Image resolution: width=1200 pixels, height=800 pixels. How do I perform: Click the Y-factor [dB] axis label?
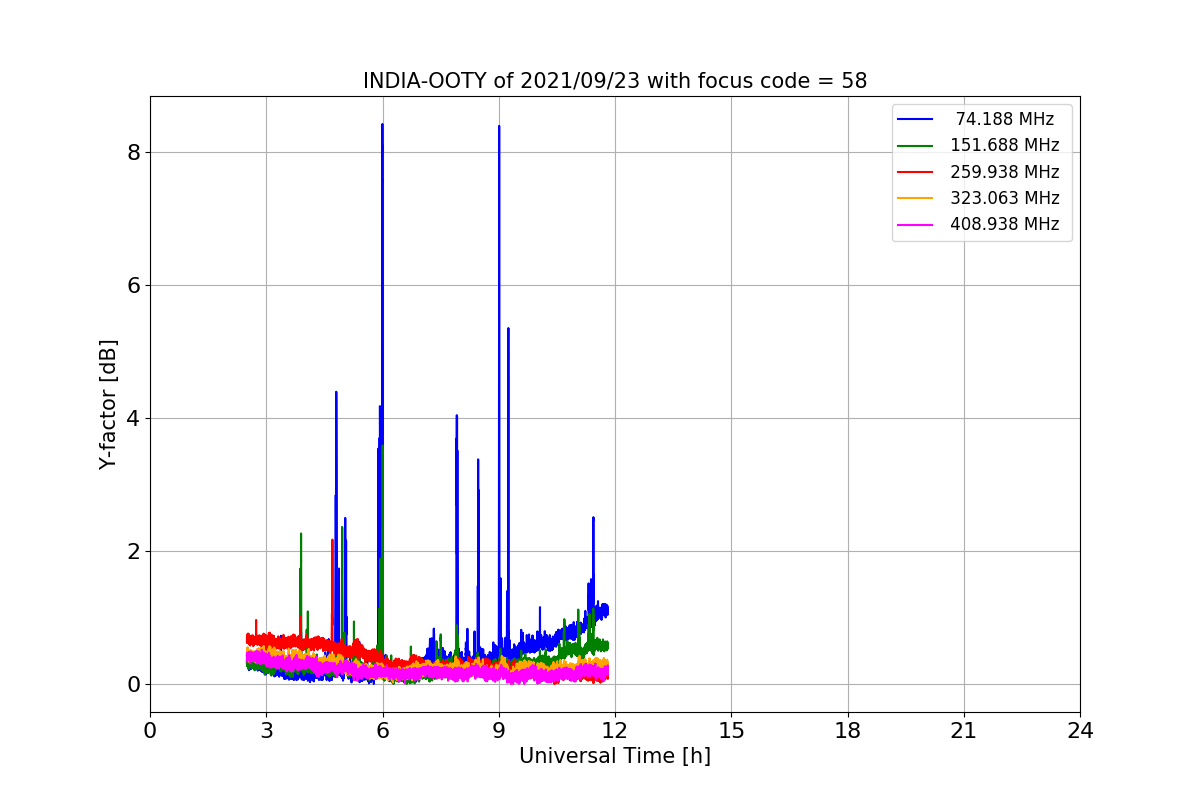(108, 404)
